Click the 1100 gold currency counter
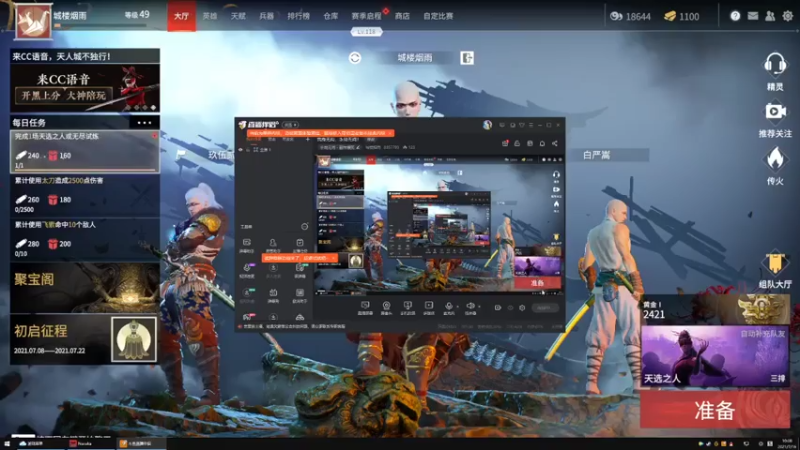The height and width of the screenshot is (450, 800). [x=682, y=16]
